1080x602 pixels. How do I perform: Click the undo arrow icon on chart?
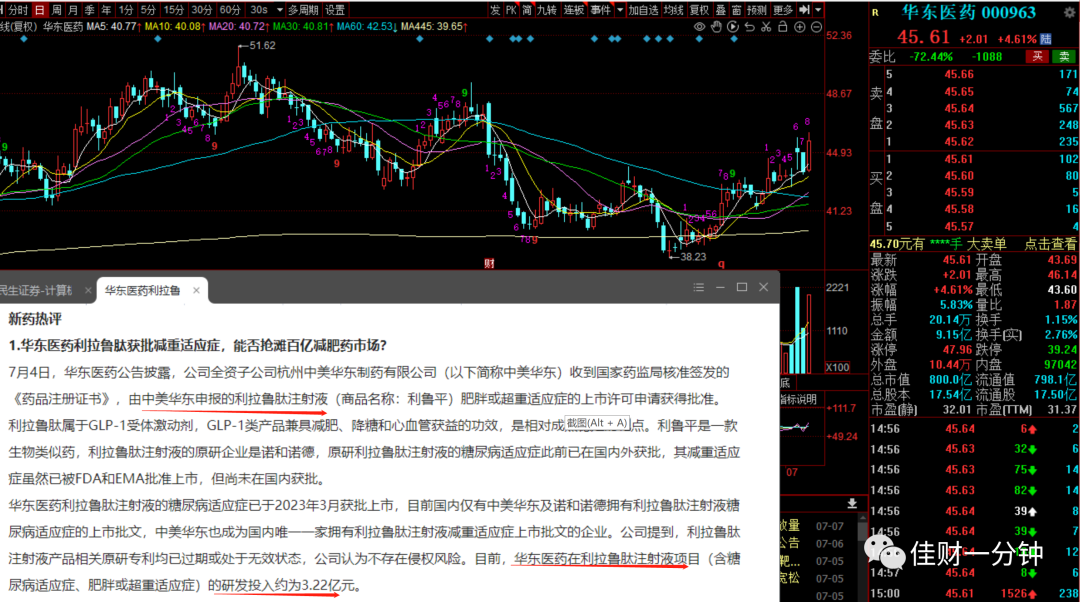pyautogui.click(x=749, y=27)
